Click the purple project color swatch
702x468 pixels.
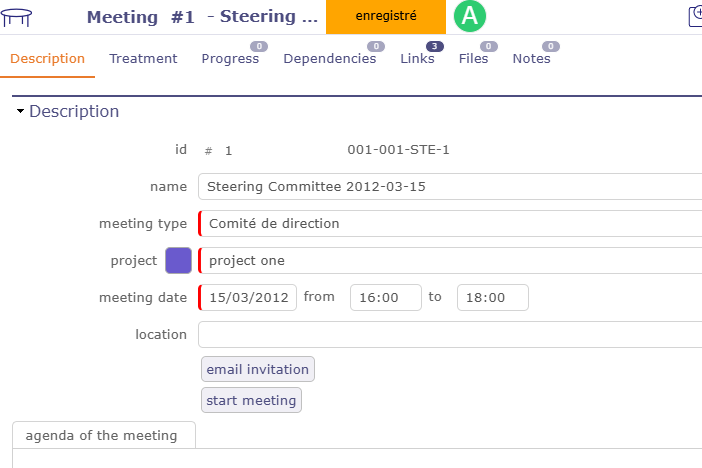pyautogui.click(x=178, y=261)
